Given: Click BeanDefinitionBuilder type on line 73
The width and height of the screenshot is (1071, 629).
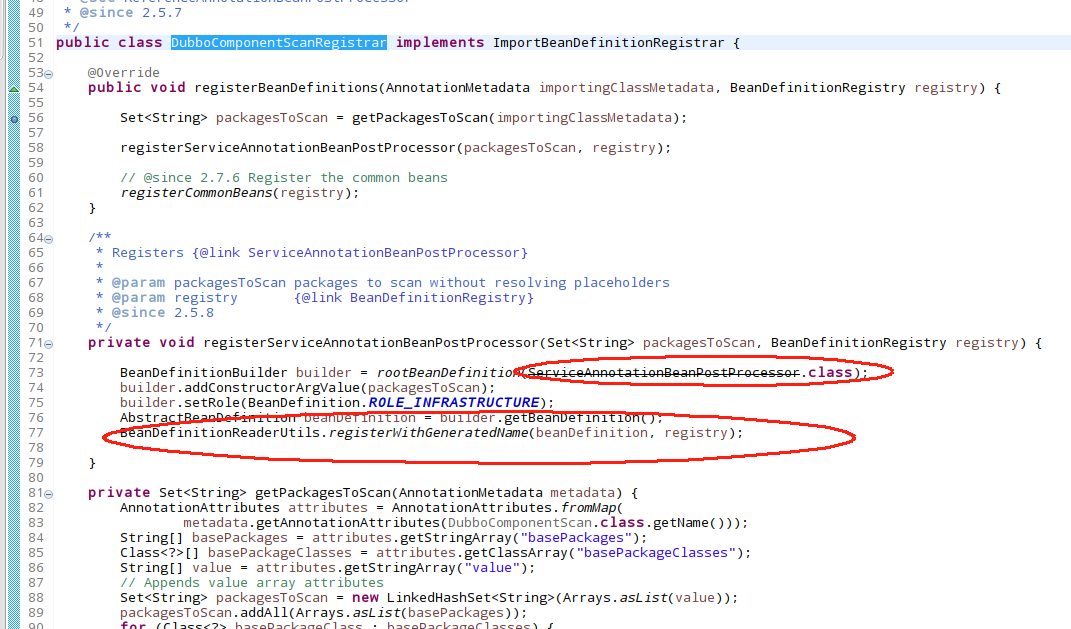Looking at the screenshot, I should pos(204,373).
